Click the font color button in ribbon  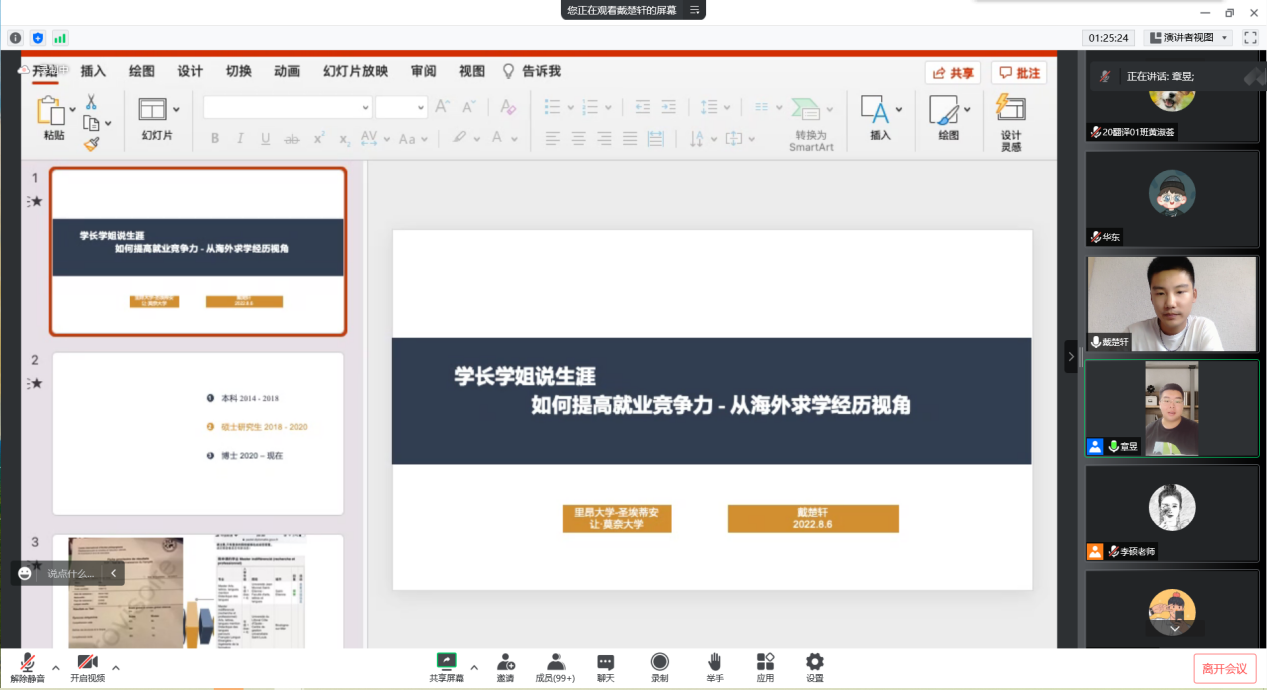click(x=499, y=138)
